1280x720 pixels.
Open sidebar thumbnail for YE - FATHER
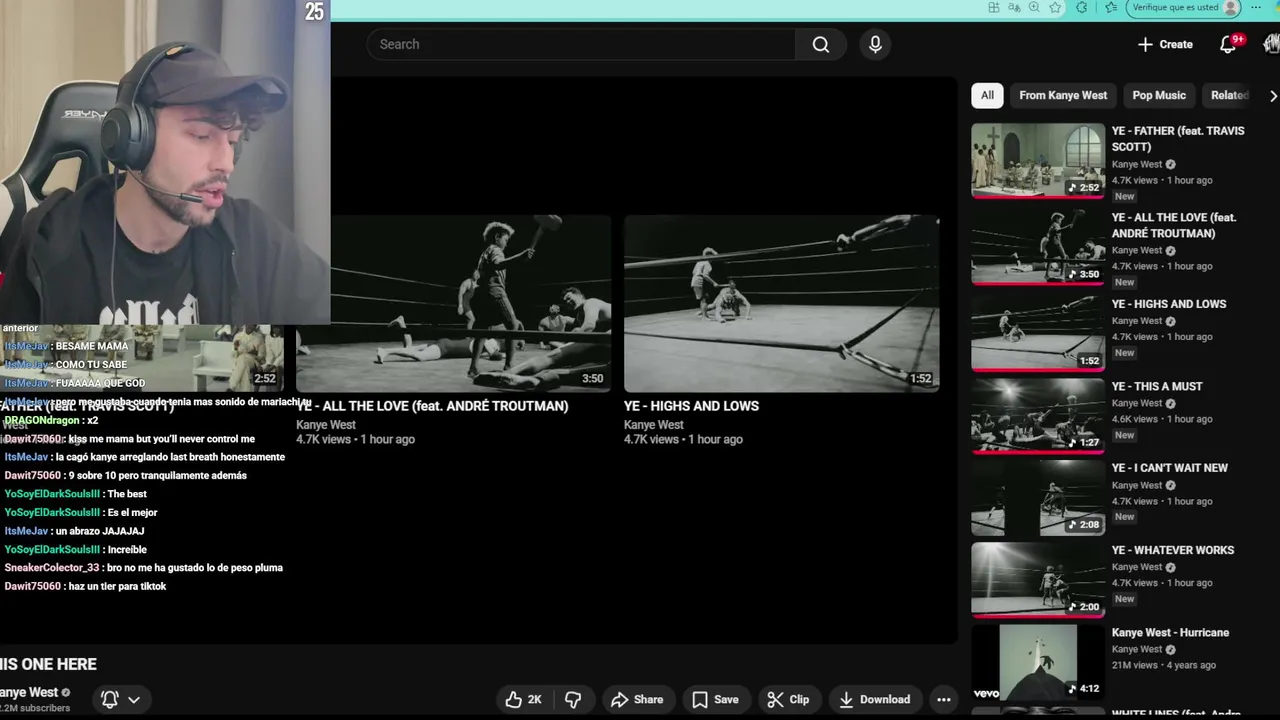(1038, 160)
